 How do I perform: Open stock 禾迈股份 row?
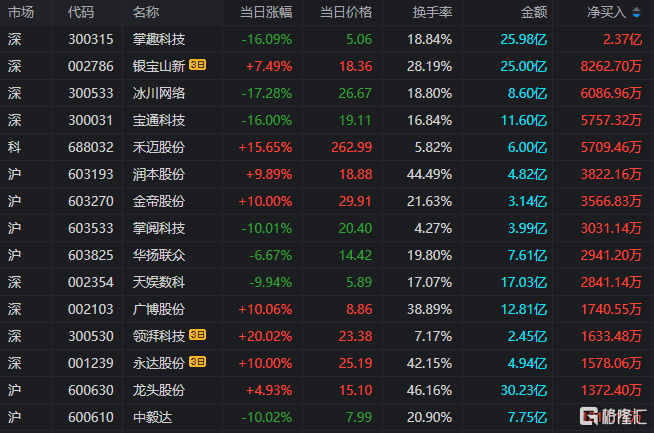[327, 147]
